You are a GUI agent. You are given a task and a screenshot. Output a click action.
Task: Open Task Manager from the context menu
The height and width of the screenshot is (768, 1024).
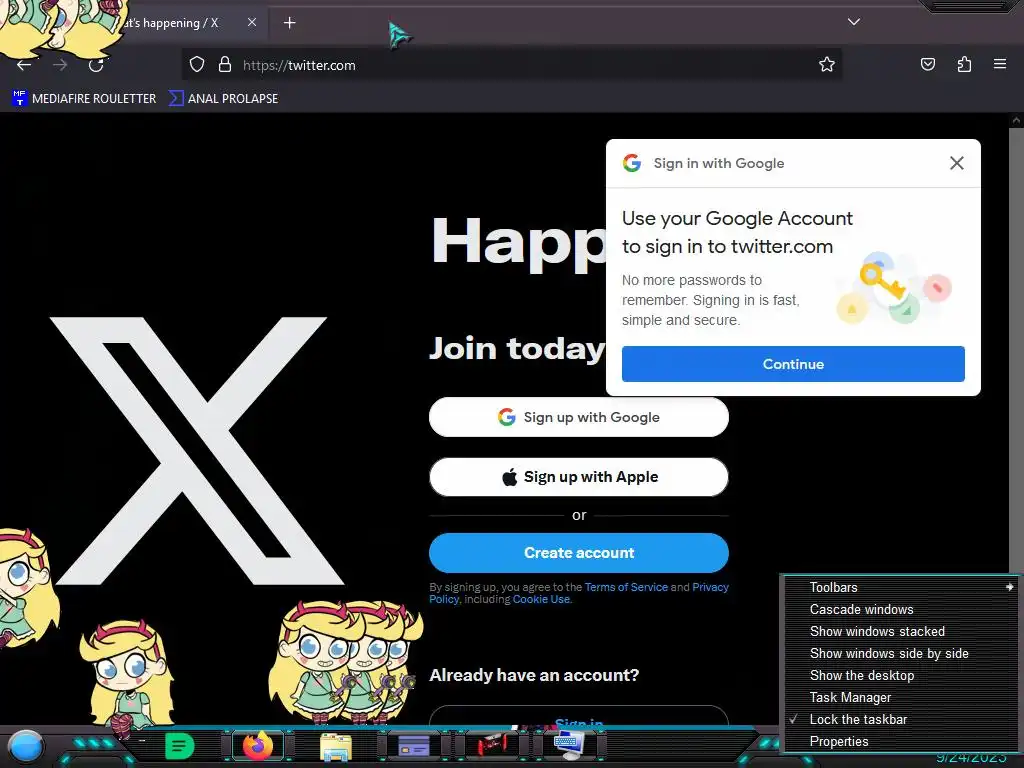[x=901, y=697]
